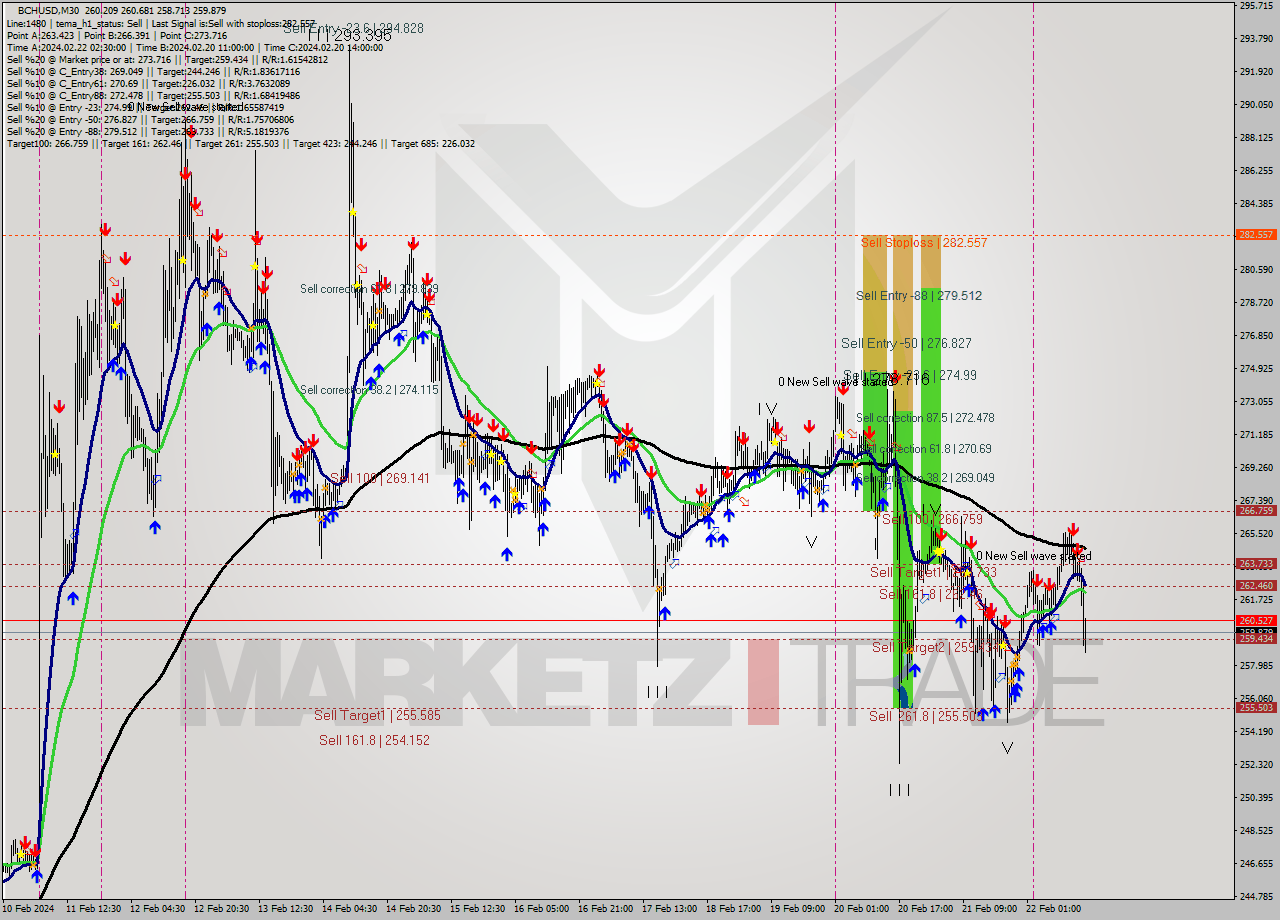Click the 'Time A:2024.02.22 02:30:00' line
This screenshot has height=920, width=1280.
pyautogui.click(x=195, y=47)
